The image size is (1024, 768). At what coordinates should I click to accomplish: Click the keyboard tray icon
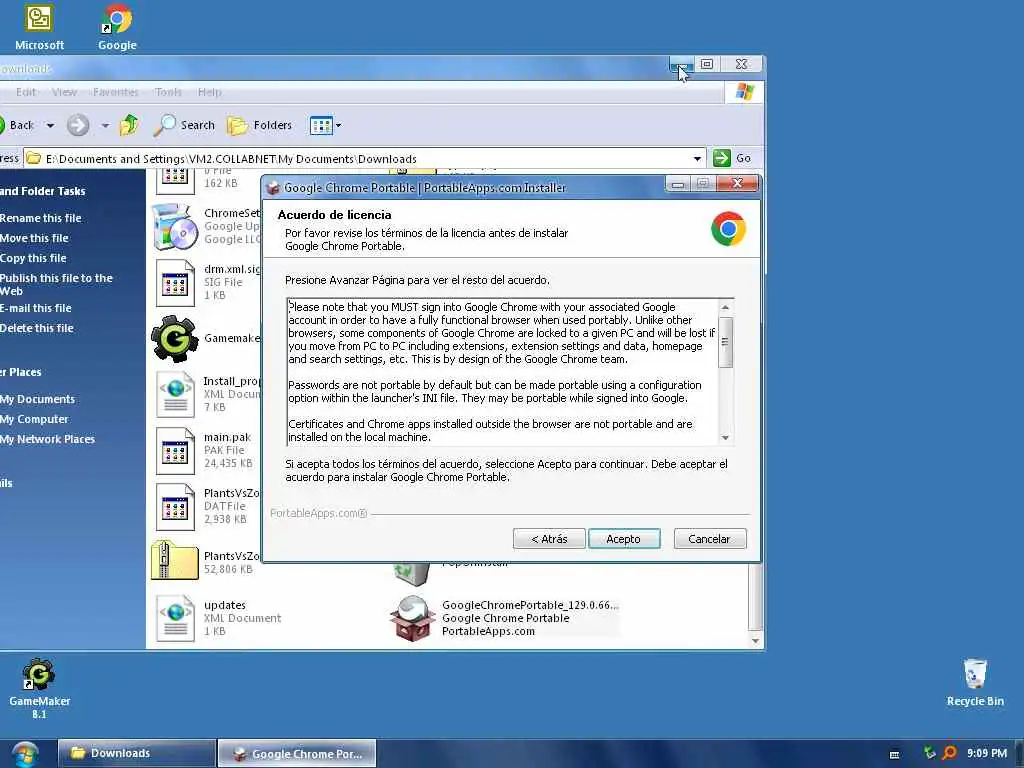pos(895,754)
